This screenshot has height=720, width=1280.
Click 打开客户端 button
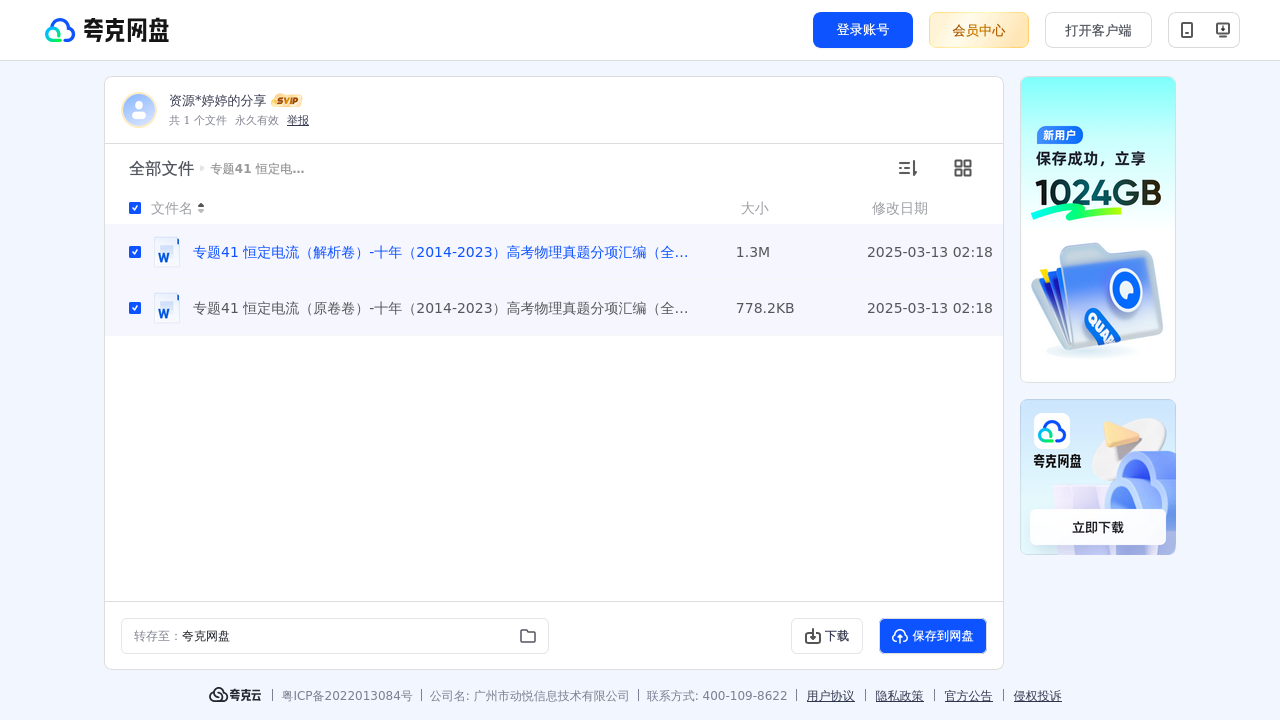pyautogui.click(x=1098, y=30)
